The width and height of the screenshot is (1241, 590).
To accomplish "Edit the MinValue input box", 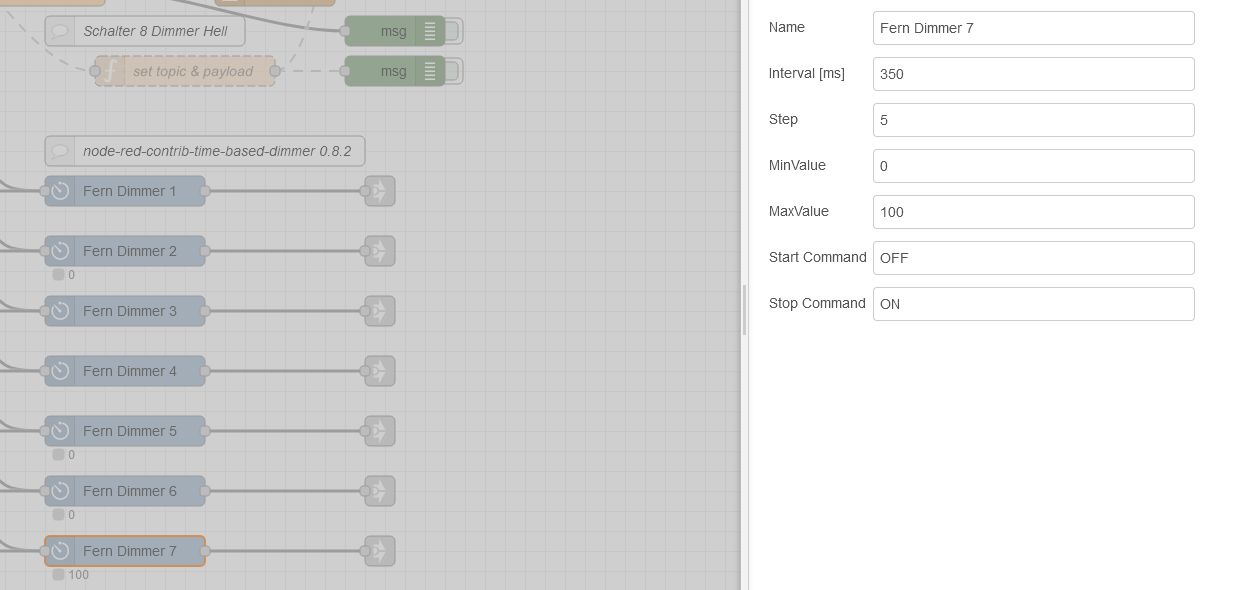I will (x=1033, y=166).
